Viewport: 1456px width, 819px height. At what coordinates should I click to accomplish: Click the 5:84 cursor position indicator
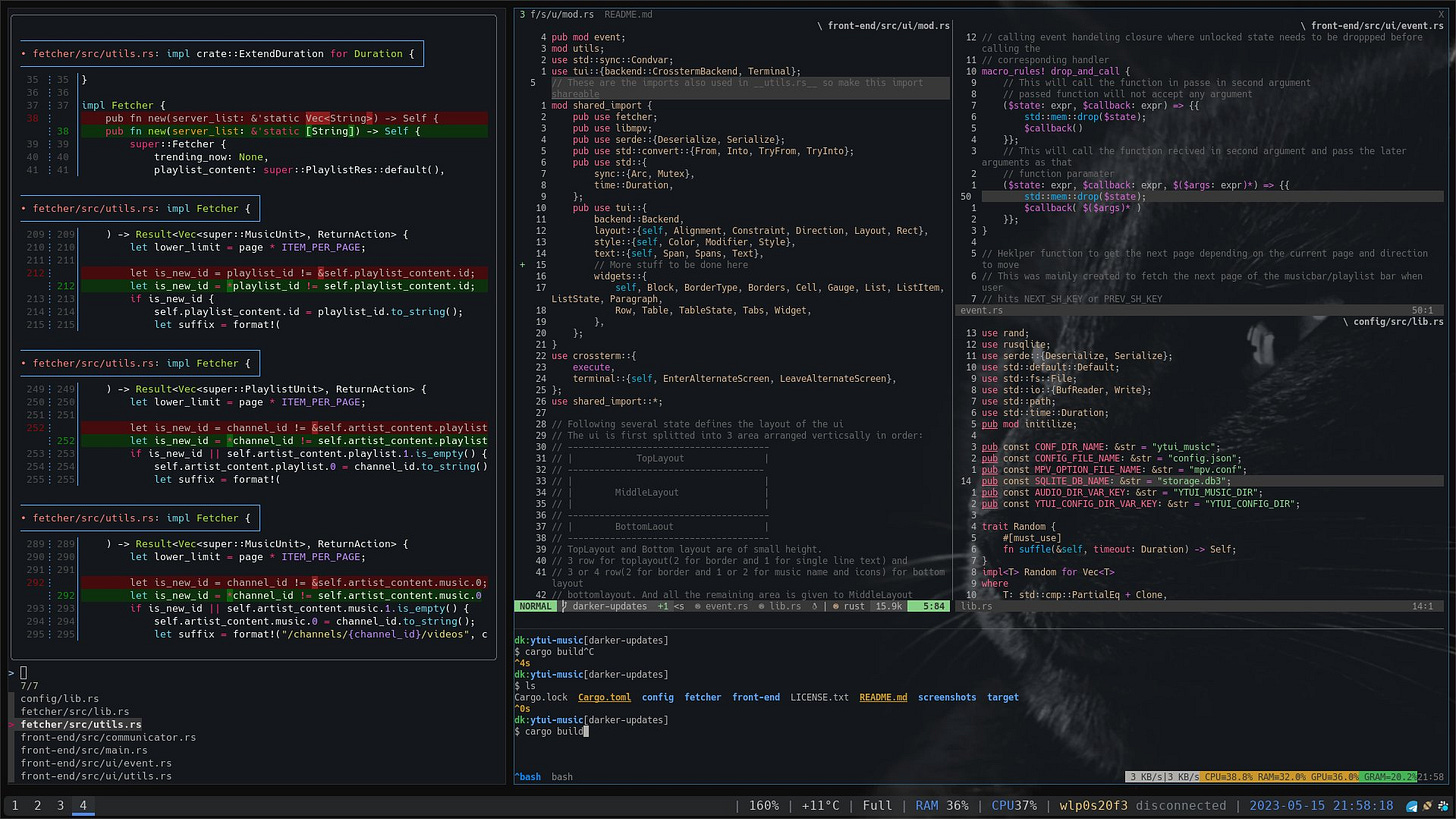click(930, 606)
